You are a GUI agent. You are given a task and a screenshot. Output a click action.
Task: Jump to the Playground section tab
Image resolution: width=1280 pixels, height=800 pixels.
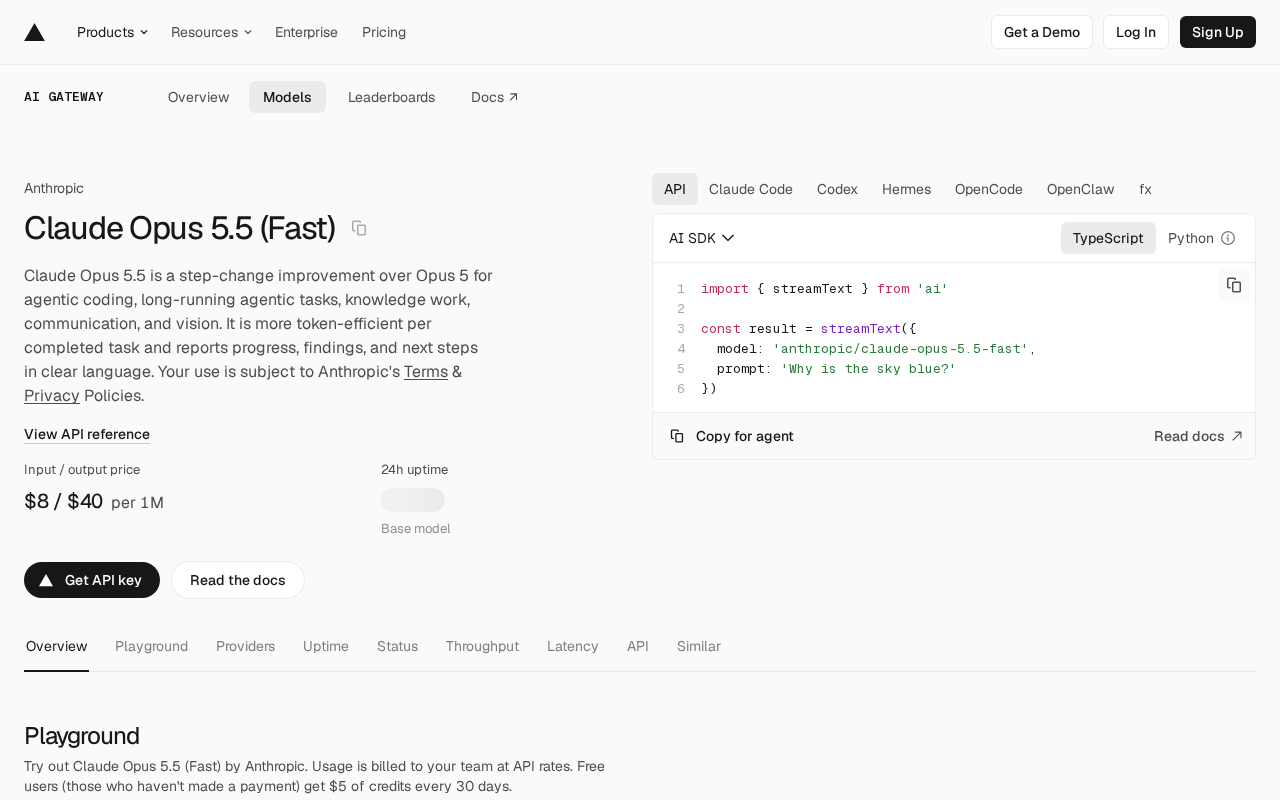pos(151,646)
